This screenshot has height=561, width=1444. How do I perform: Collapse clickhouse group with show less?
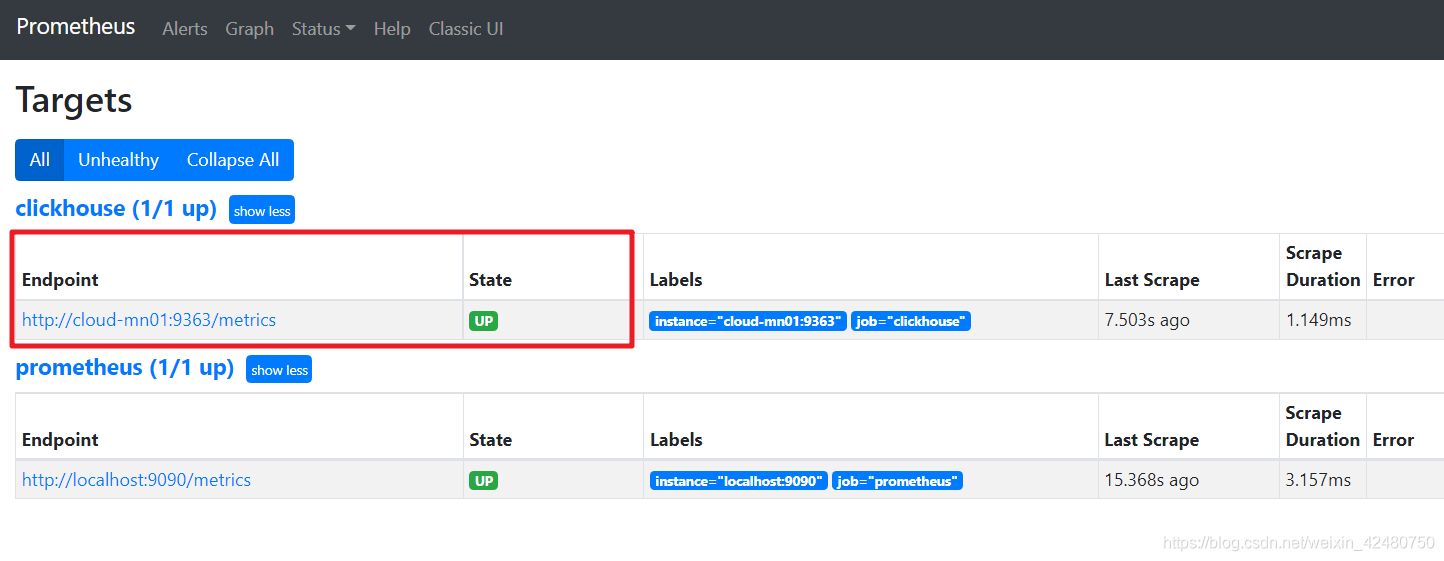point(262,210)
